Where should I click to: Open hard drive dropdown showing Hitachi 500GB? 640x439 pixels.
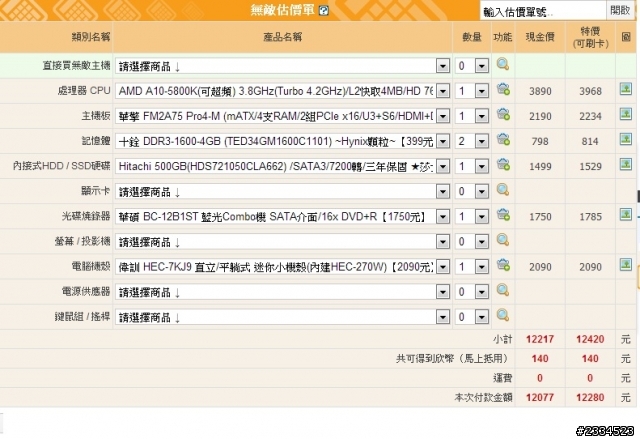click(282, 166)
